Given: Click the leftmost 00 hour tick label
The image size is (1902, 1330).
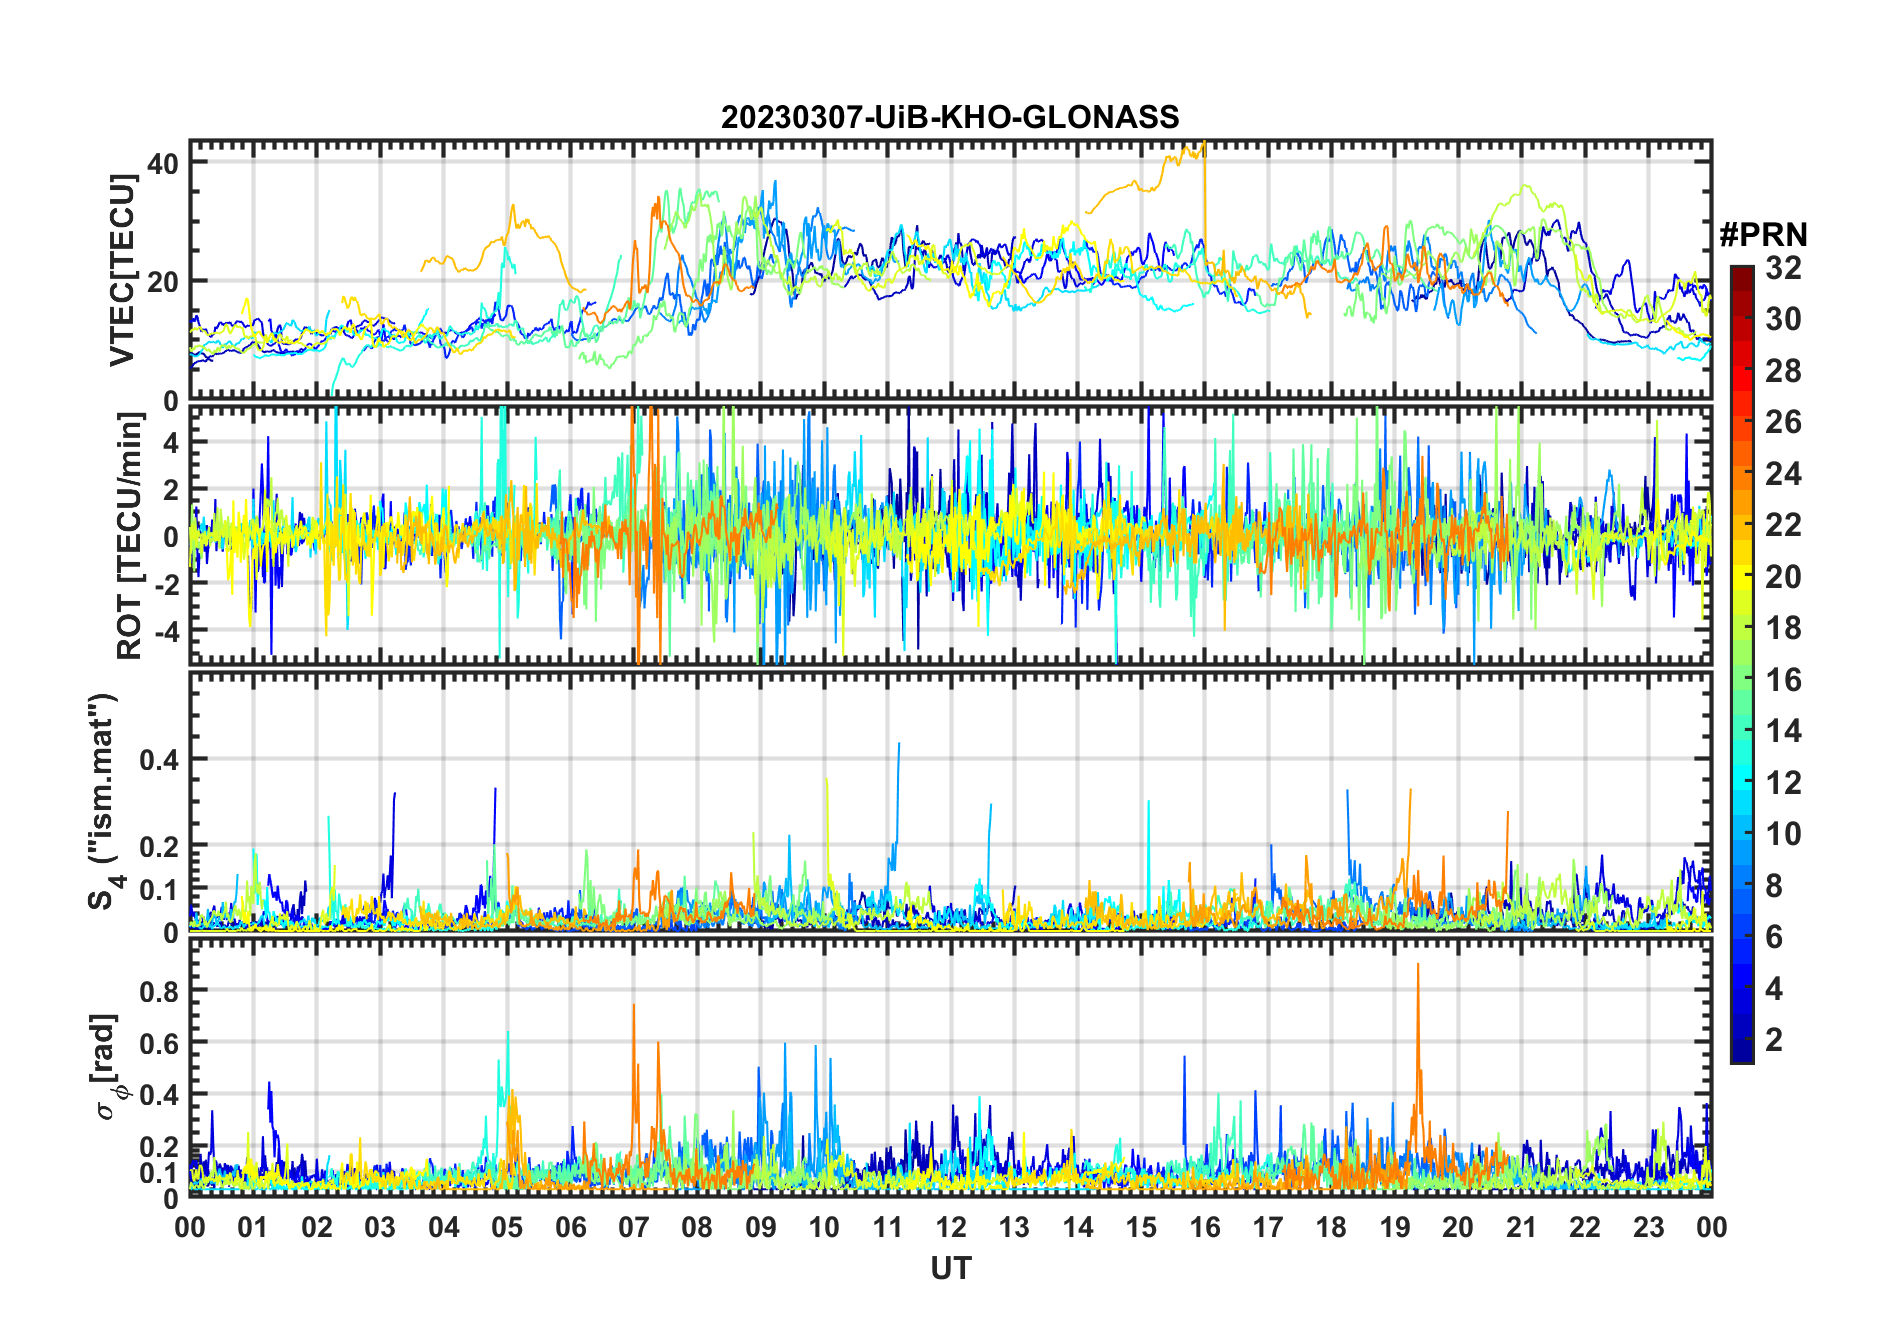Looking at the screenshot, I should point(190,1227).
